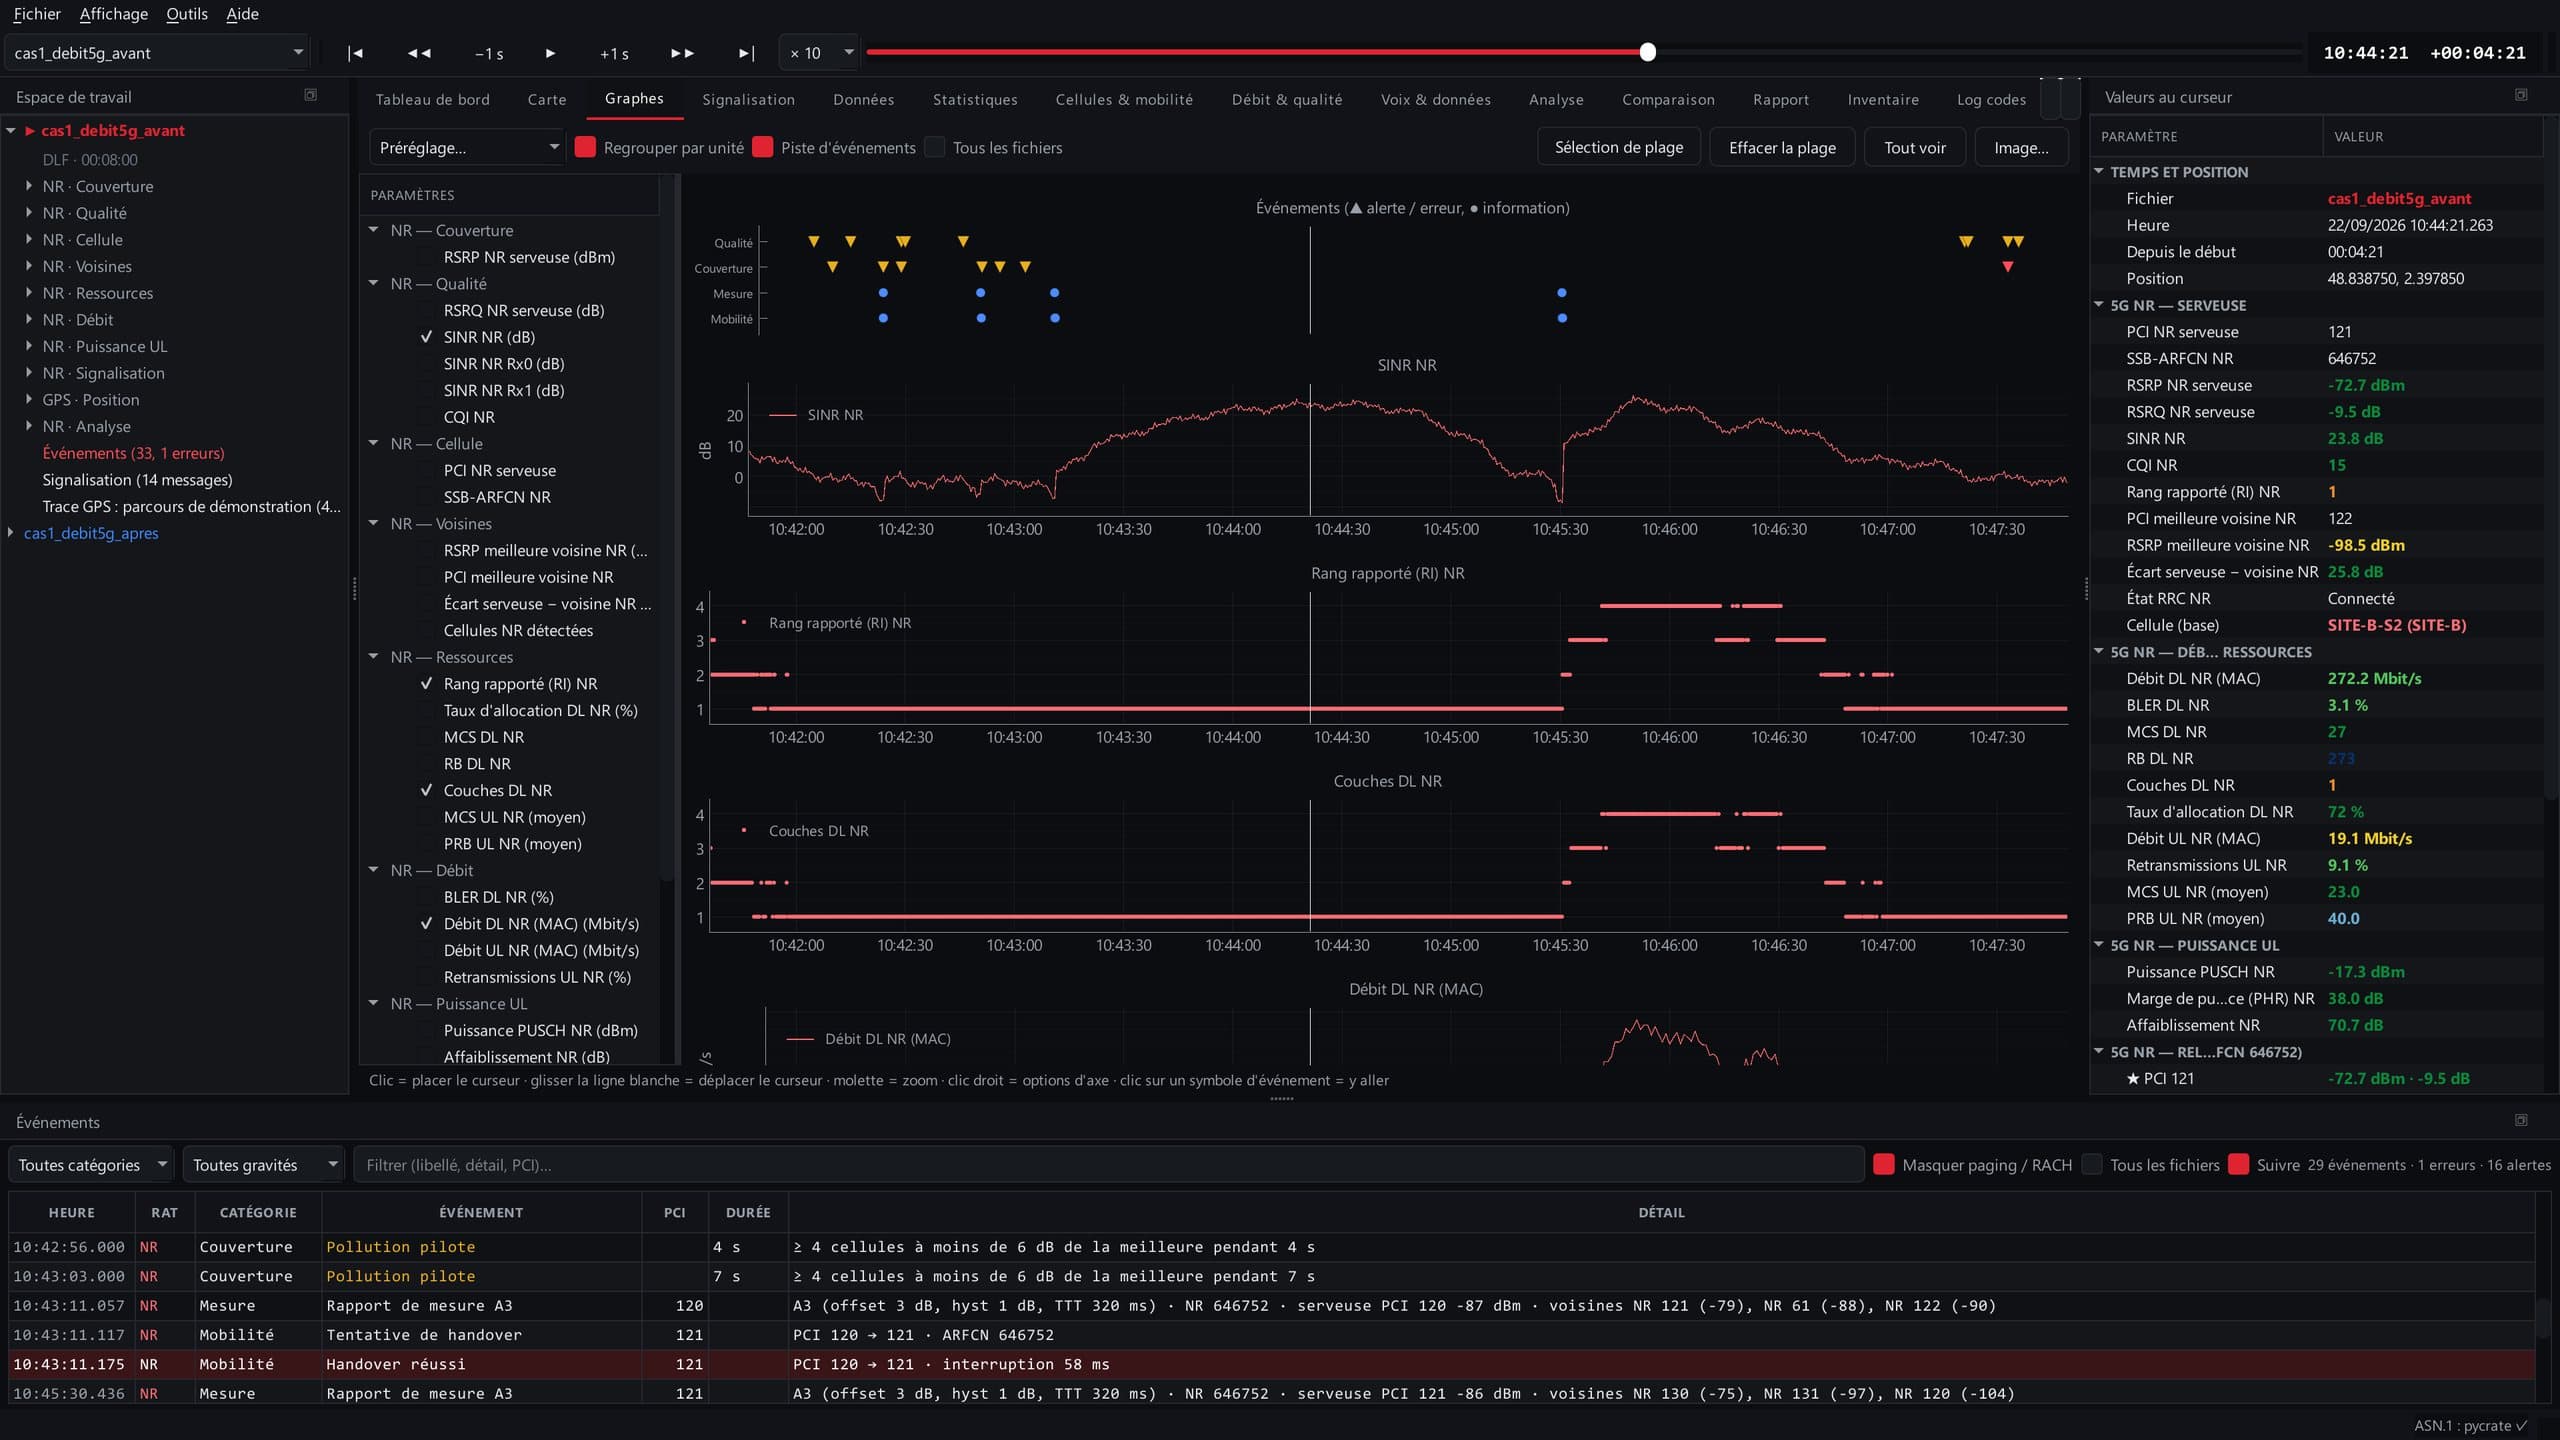Collapse the NR — Voisines parameter group
2560x1440 pixels.
tap(374, 523)
